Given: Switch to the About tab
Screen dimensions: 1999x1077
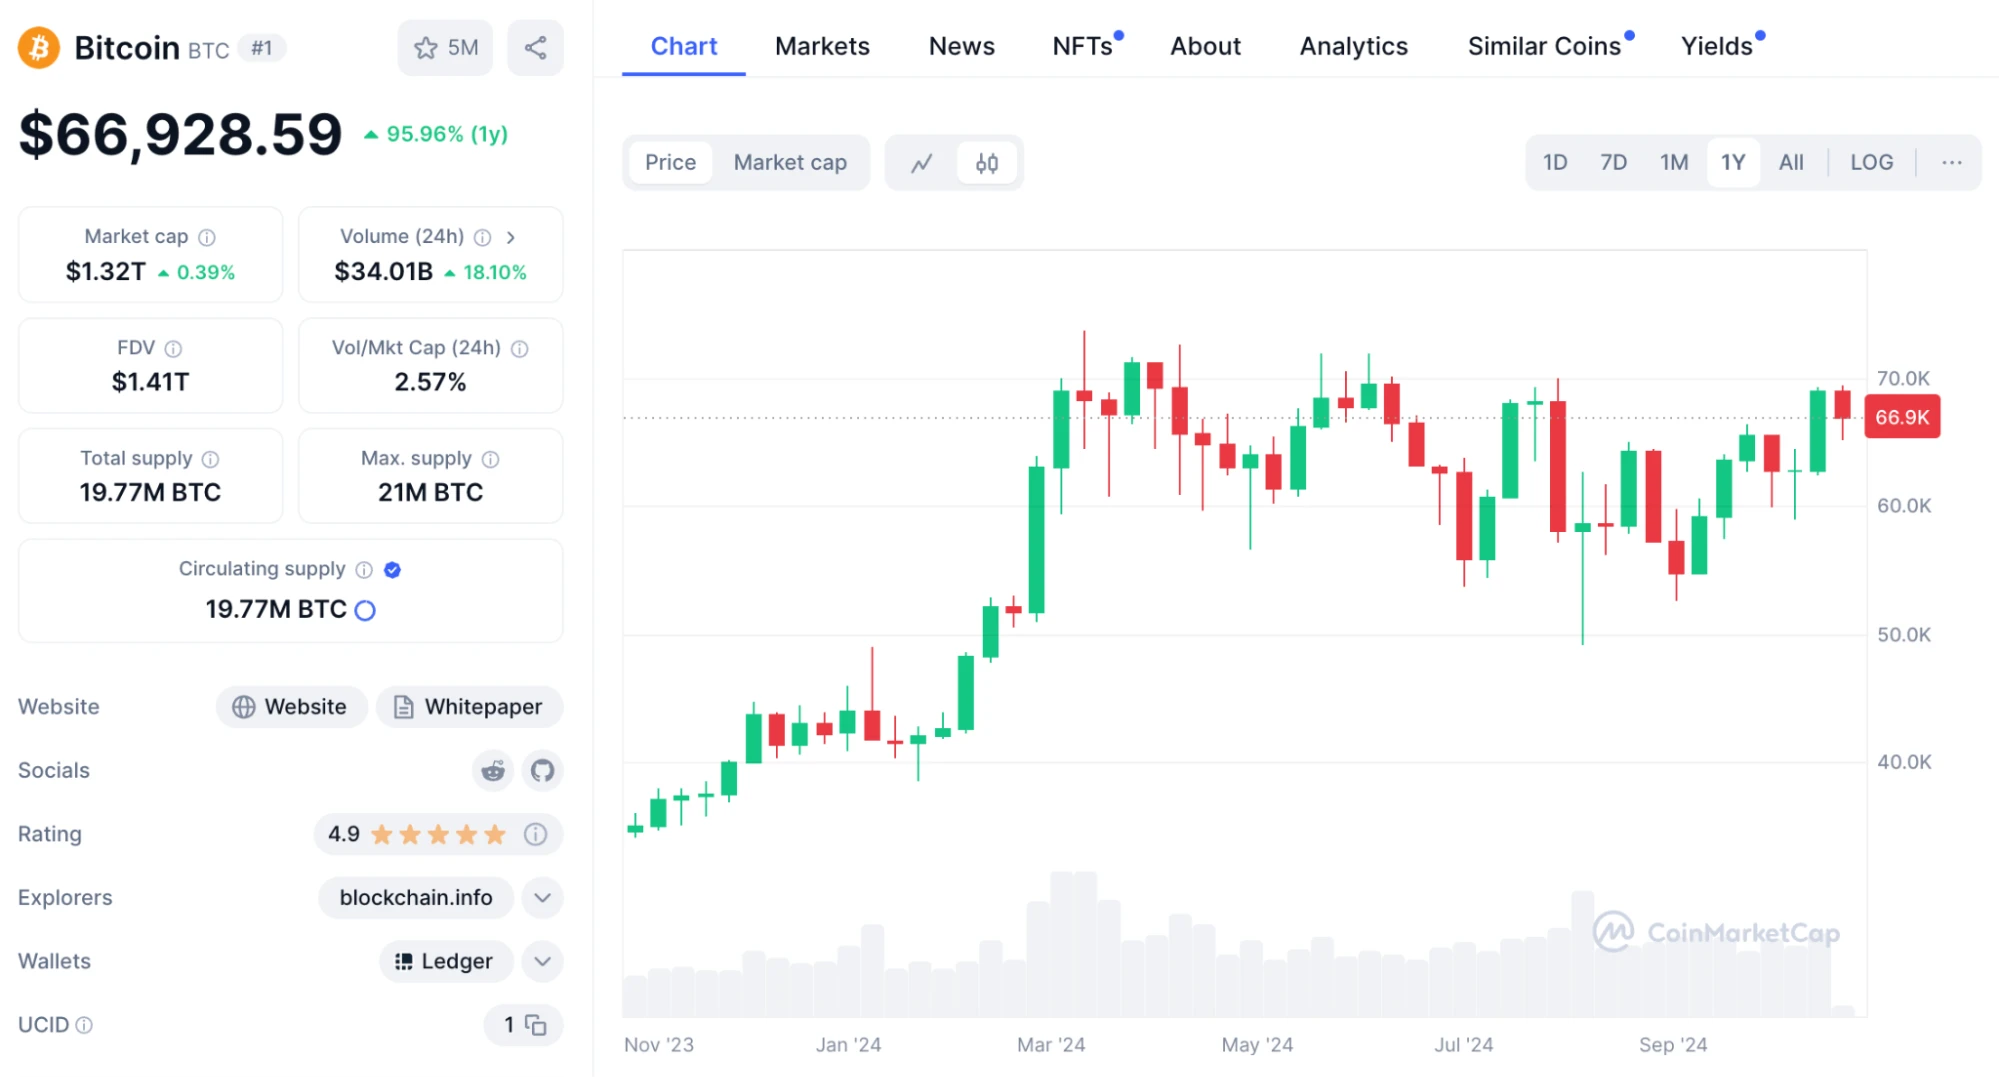Looking at the screenshot, I should pyautogui.click(x=1205, y=46).
